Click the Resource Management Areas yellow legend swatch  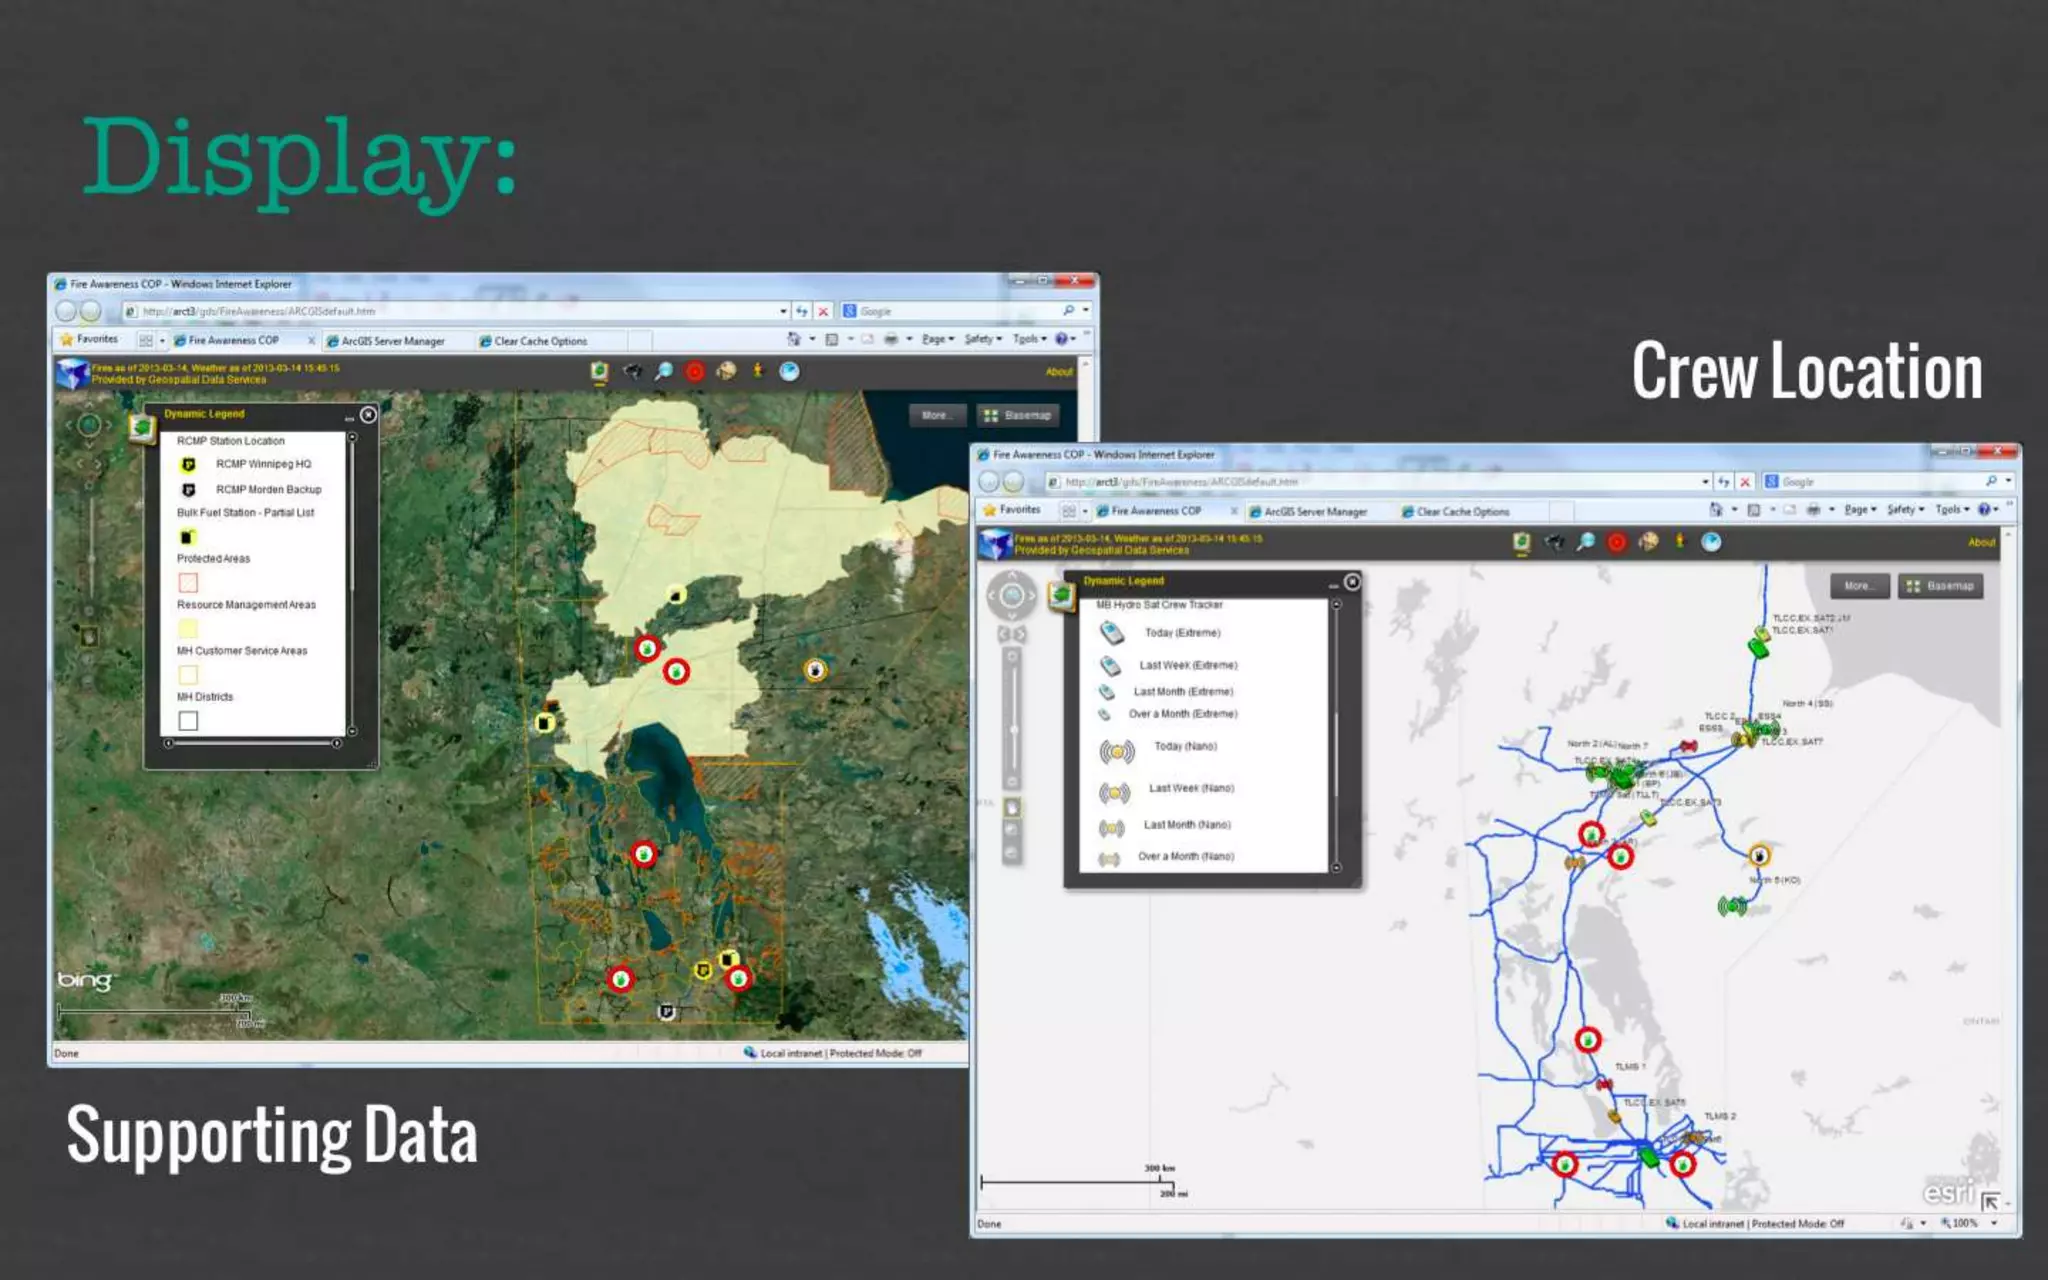[x=188, y=628]
